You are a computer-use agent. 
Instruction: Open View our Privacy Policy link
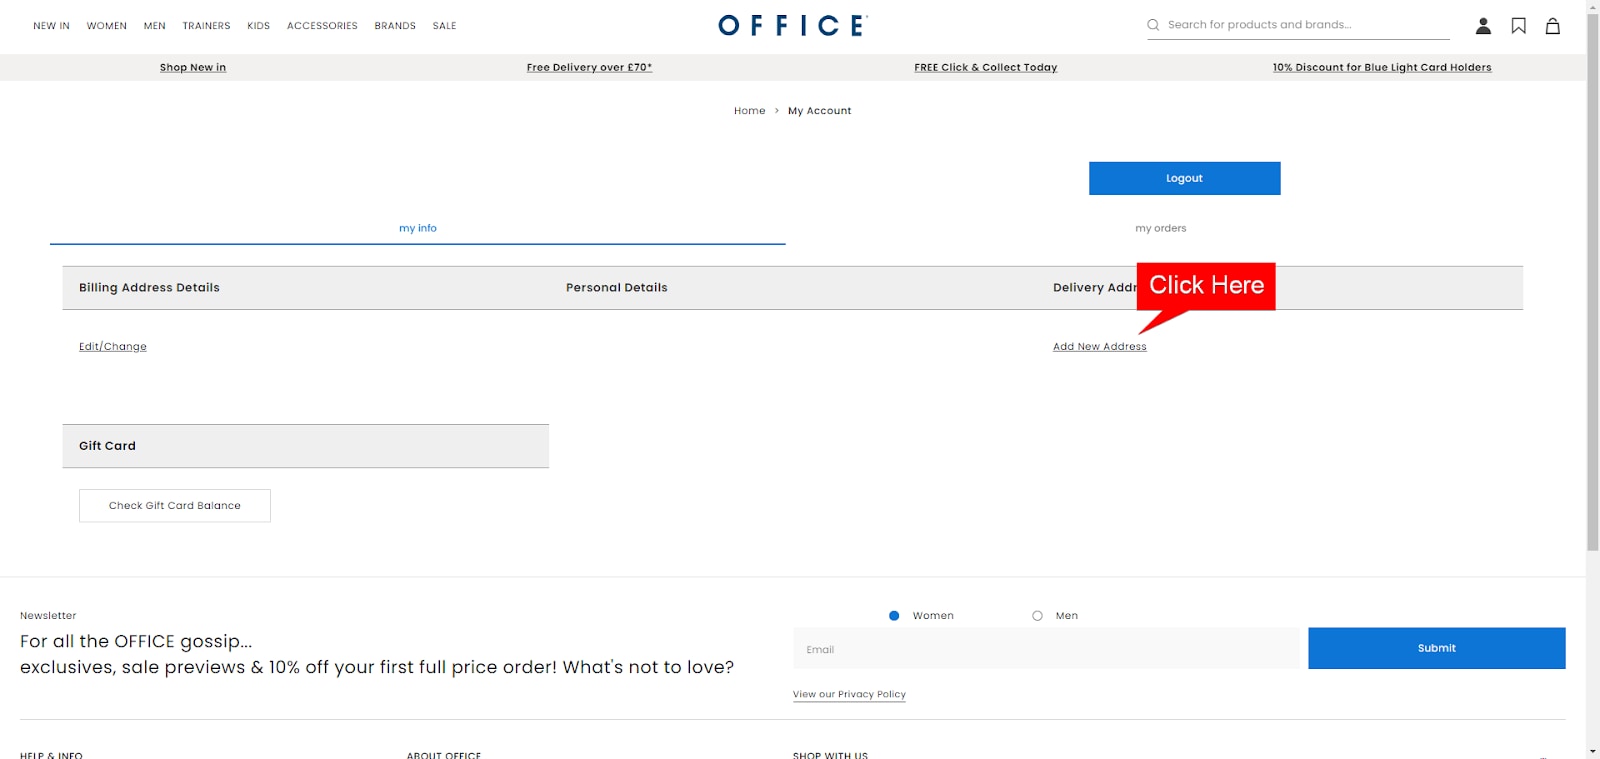coord(849,694)
